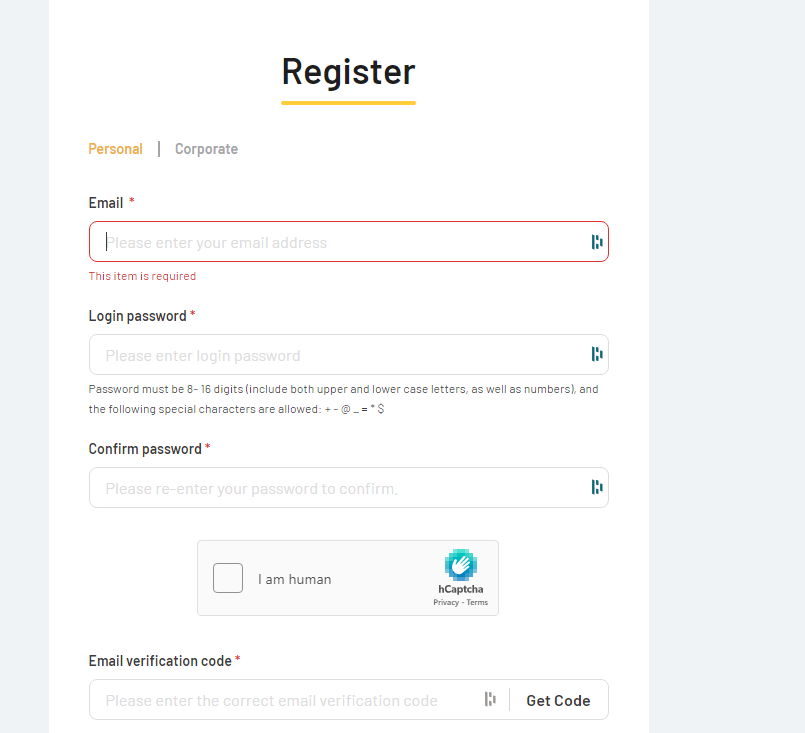Click the Email field label
Image resolution: width=805 pixels, height=733 pixels.
(104, 202)
